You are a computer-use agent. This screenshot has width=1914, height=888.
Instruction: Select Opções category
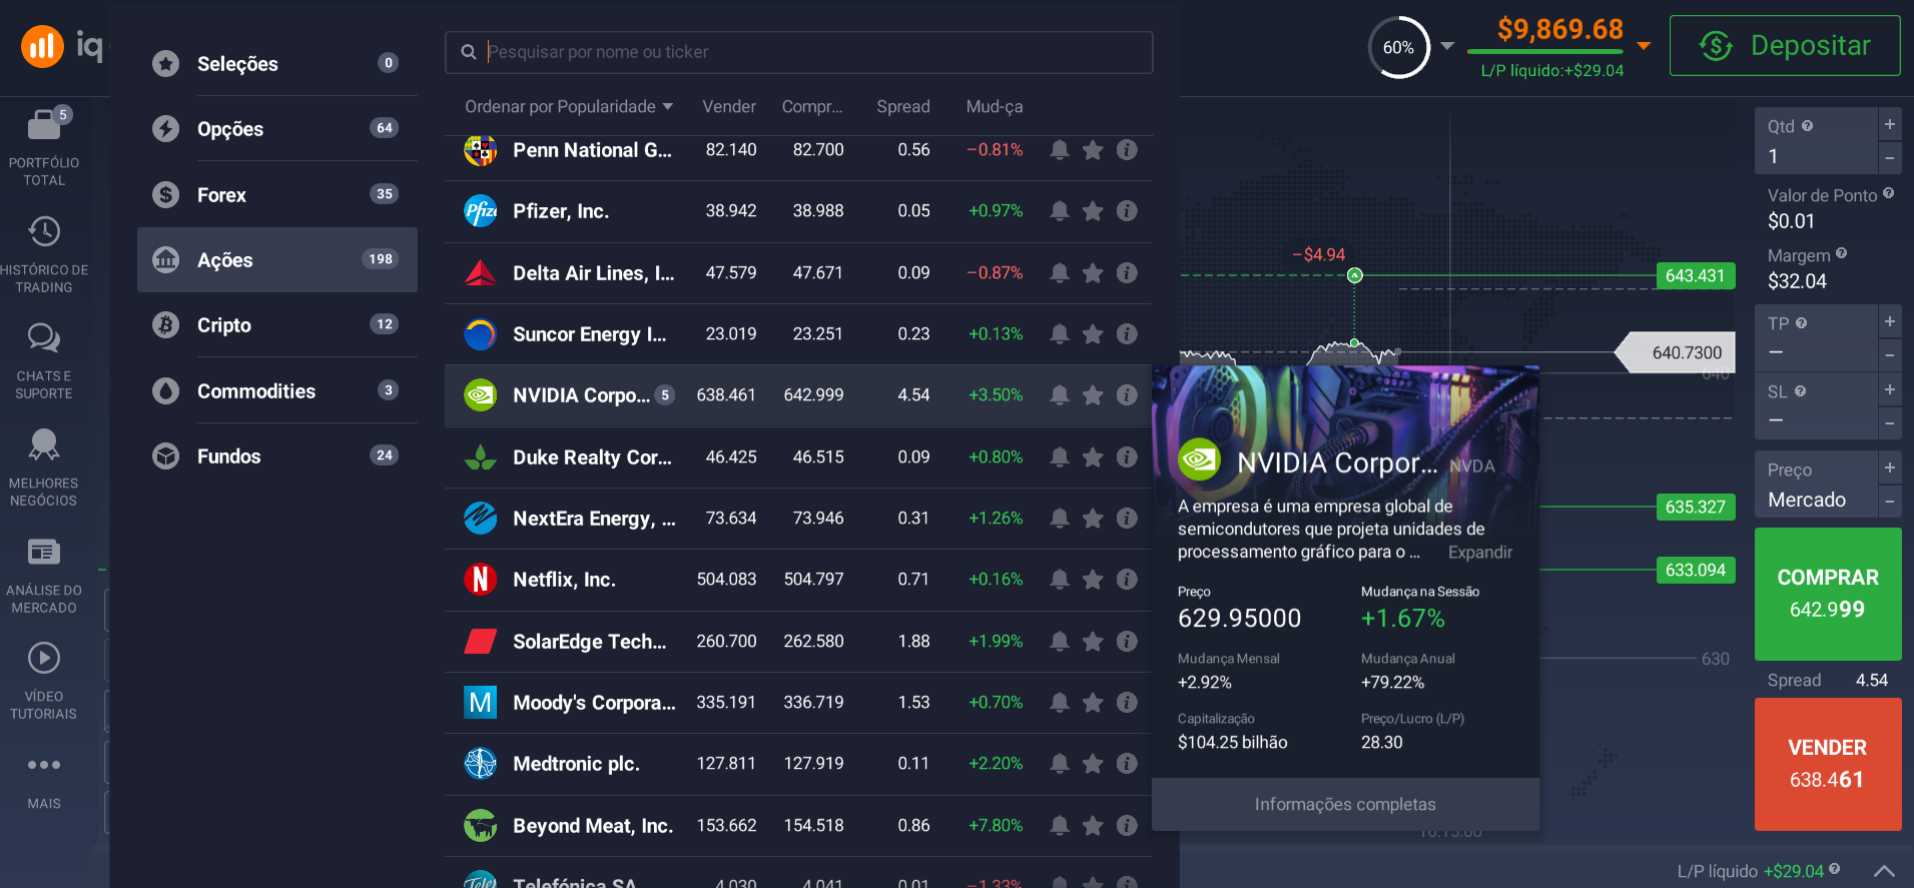pyautogui.click(x=277, y=128)
